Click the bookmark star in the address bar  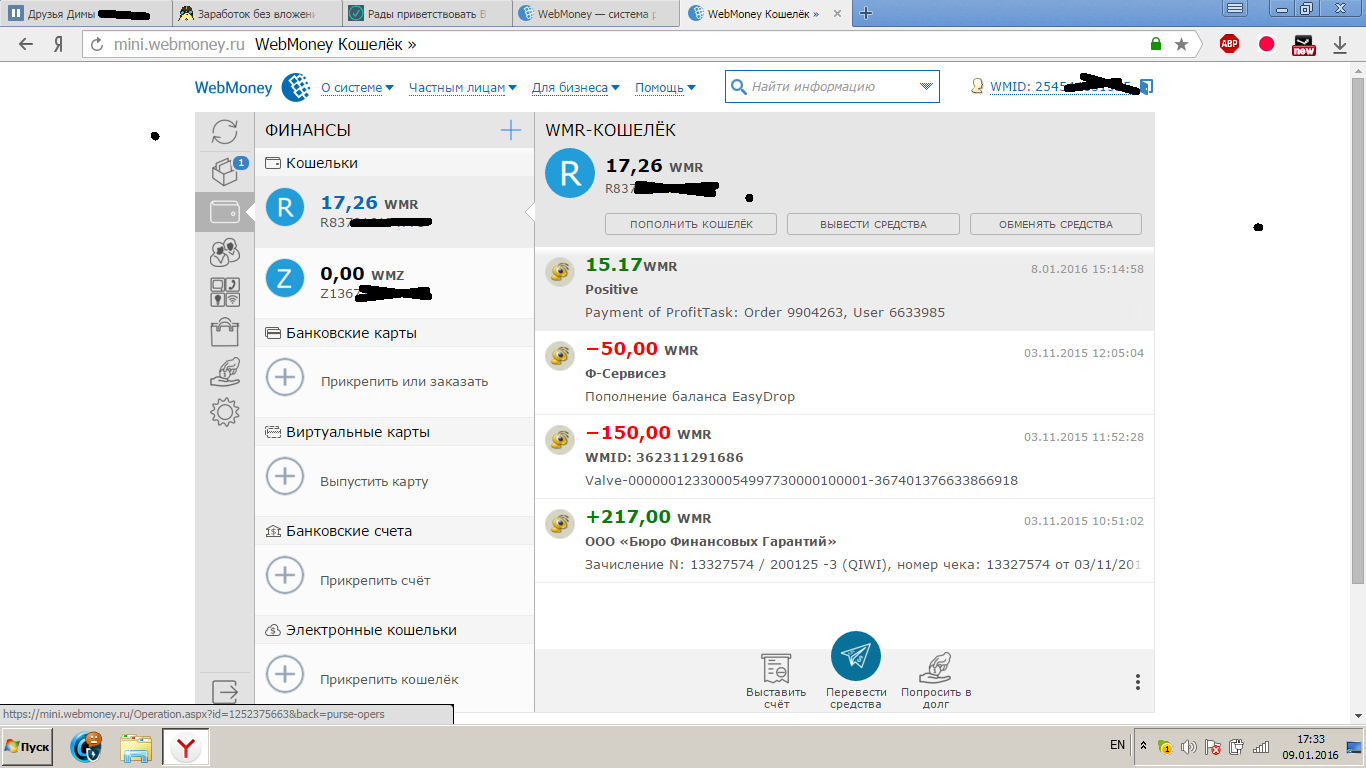point(1181,44)
